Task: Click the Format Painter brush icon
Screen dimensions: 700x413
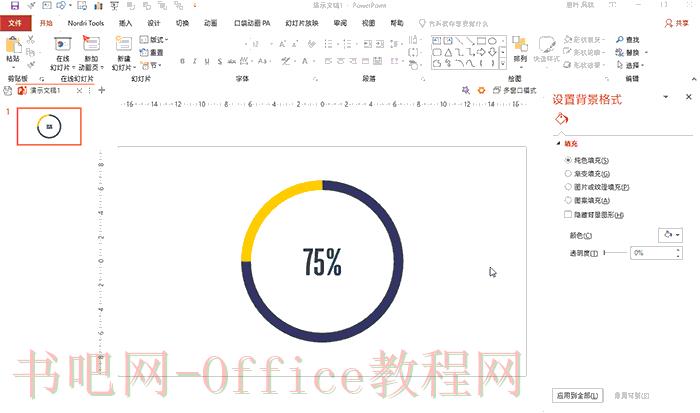Action: point(30,65)
